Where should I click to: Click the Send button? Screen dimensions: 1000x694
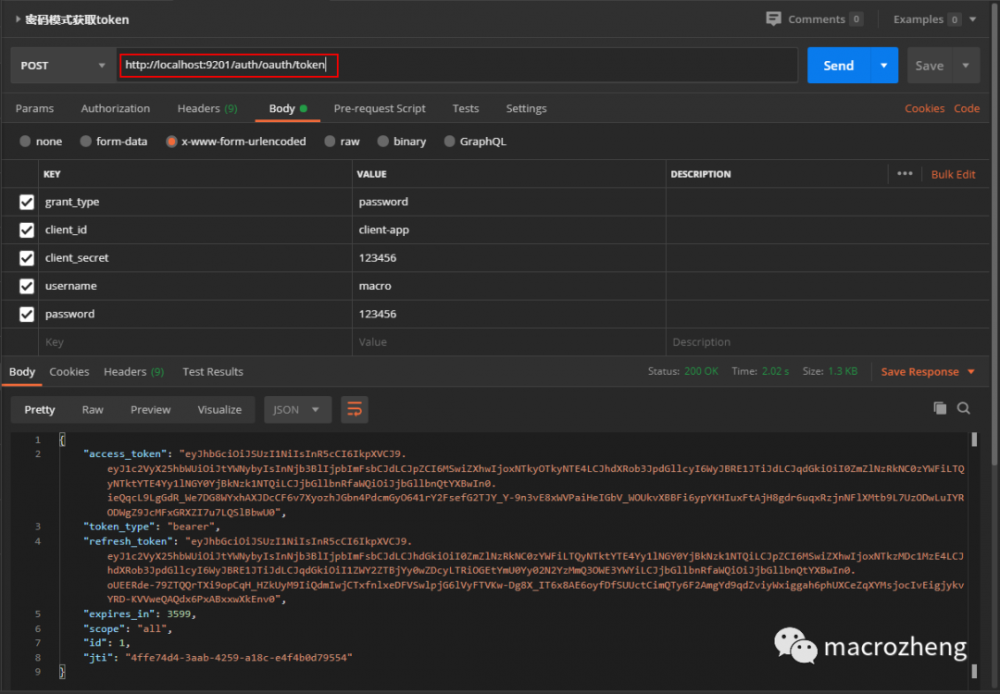point(840,64)
